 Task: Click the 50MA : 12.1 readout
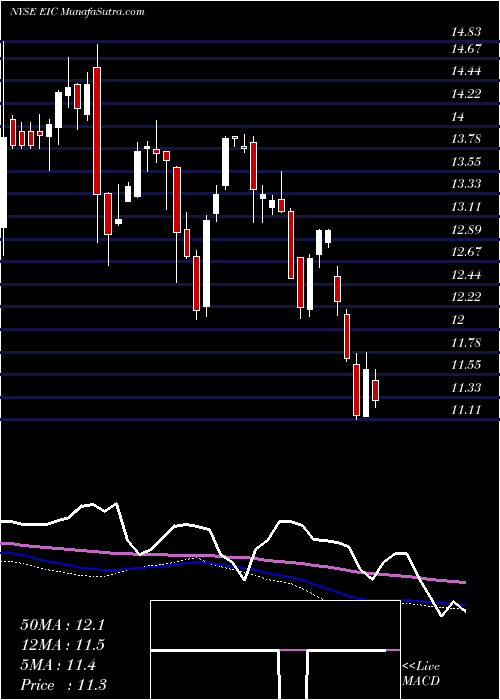(x=62, y=625)
